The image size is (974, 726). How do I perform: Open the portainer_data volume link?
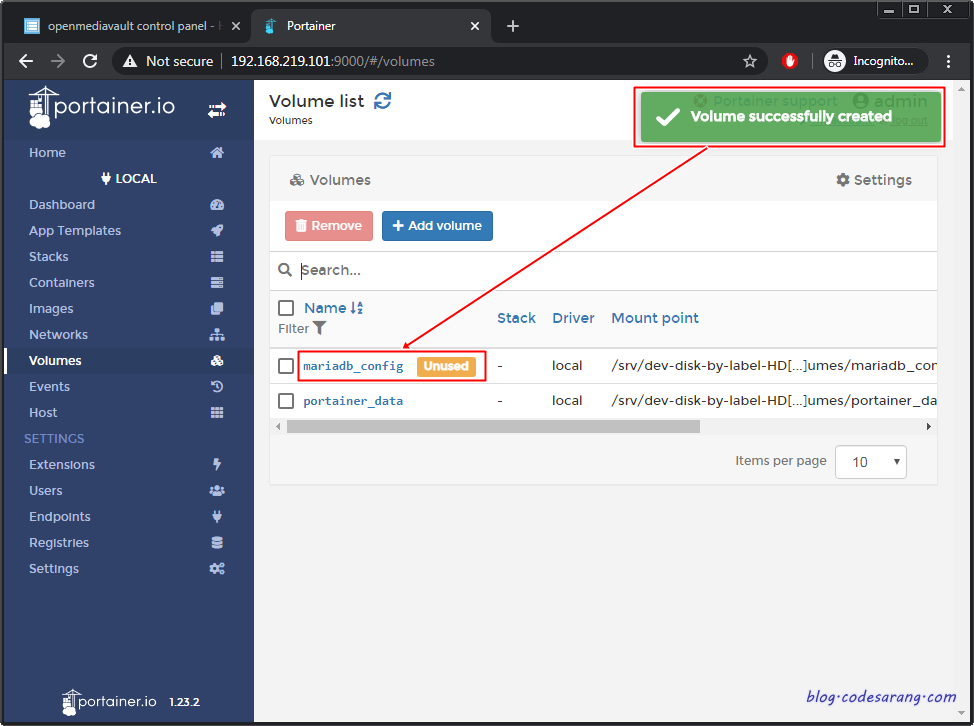353,401
